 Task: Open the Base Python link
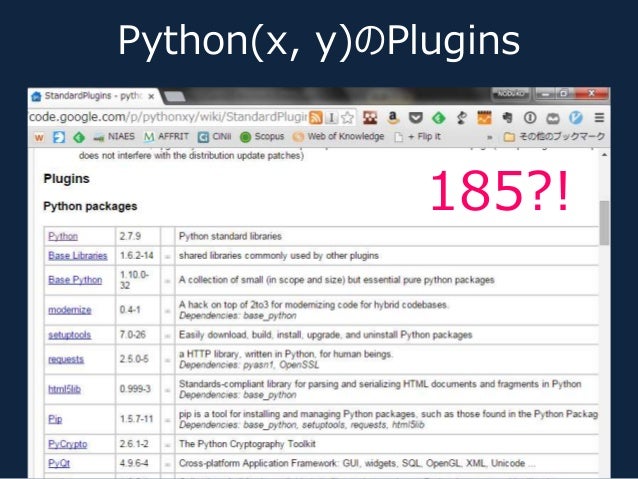(x=75, y=280)
